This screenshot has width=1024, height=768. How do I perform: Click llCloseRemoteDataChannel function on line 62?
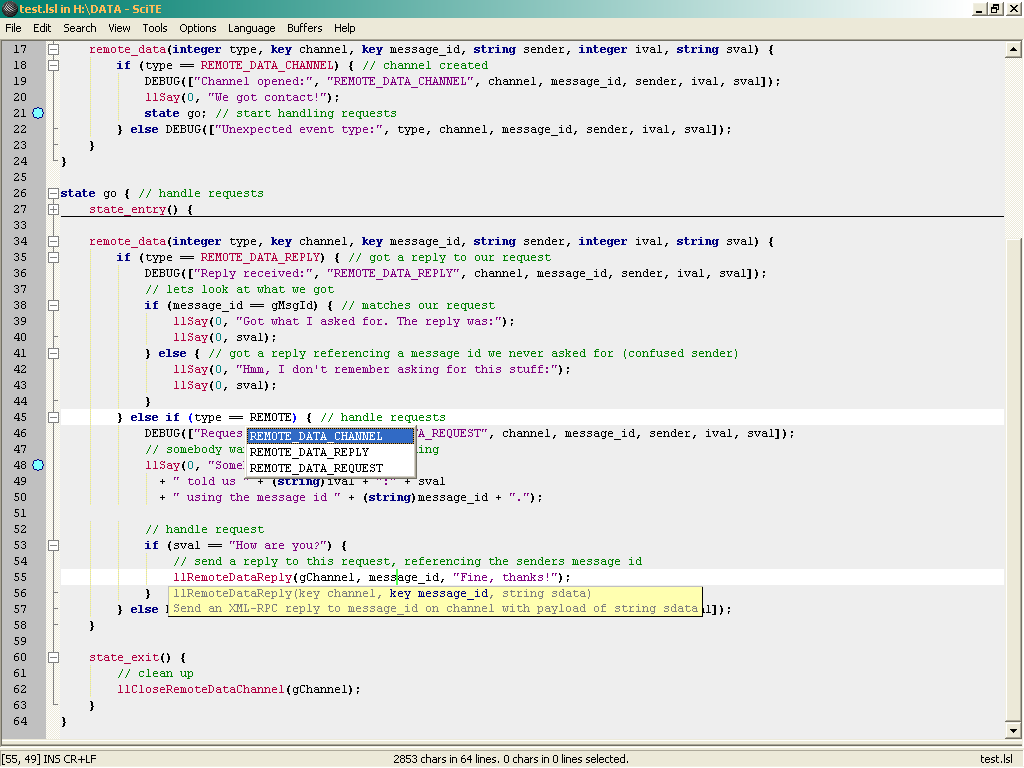(201, 690)
